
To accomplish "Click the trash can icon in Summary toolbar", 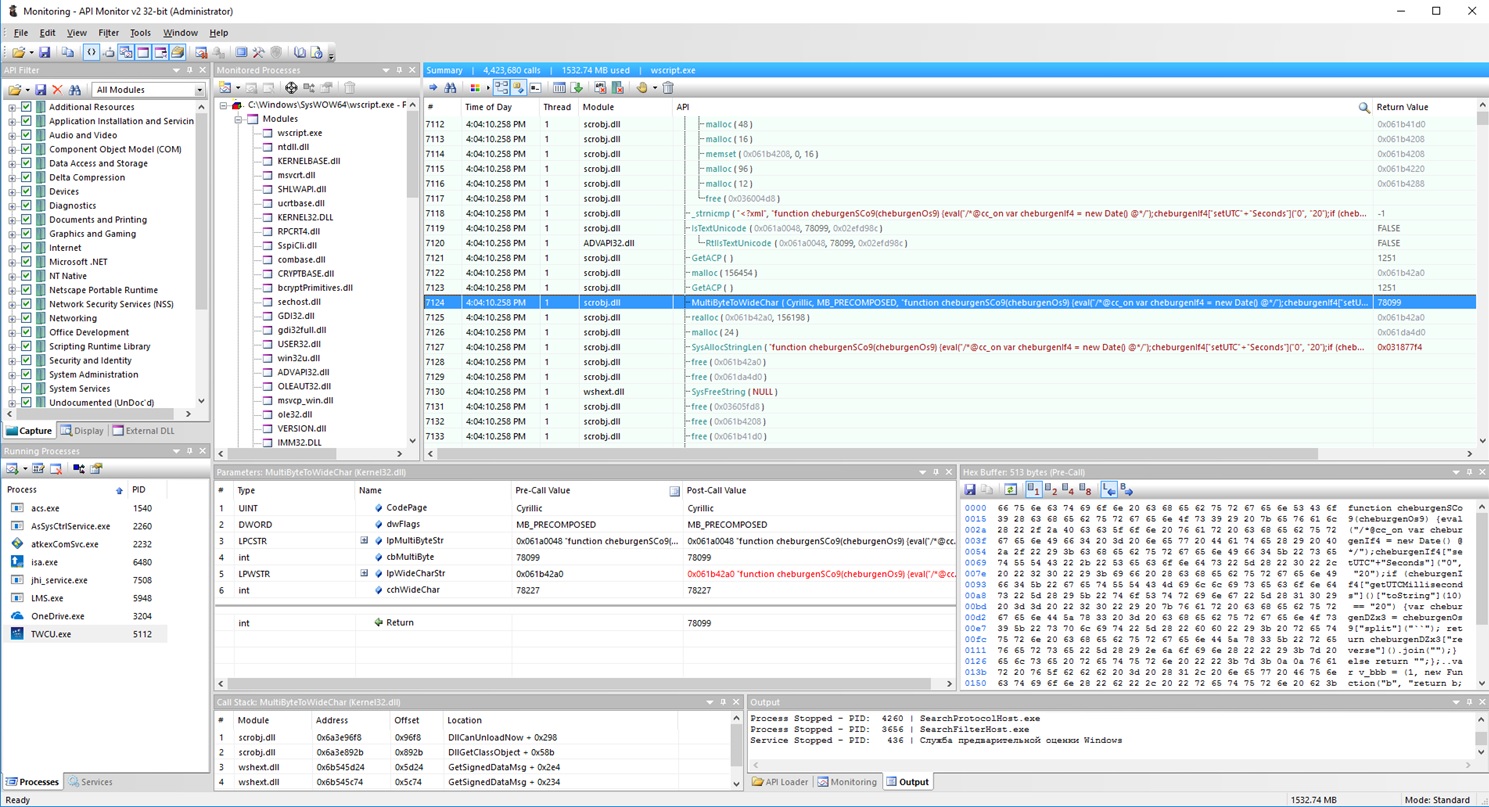I will pos(668,88).
